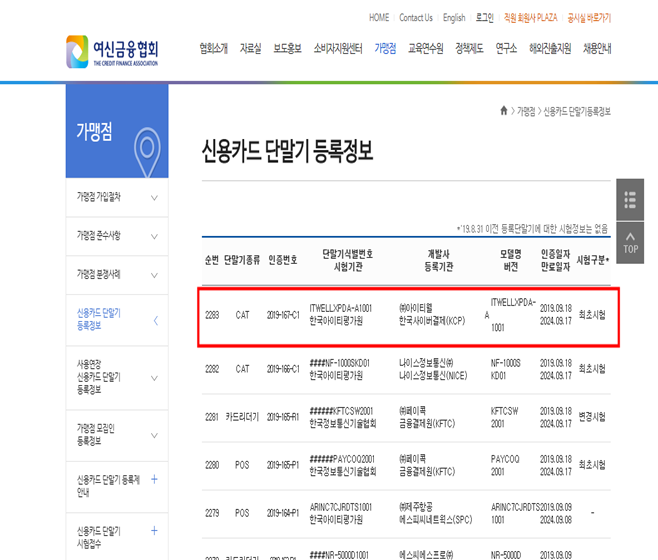This screenshot has width=658, height=560.
Task: Click #####PAYCOQ2001 terminal ID
Action: pyautogui.click(x=342, y=459)
